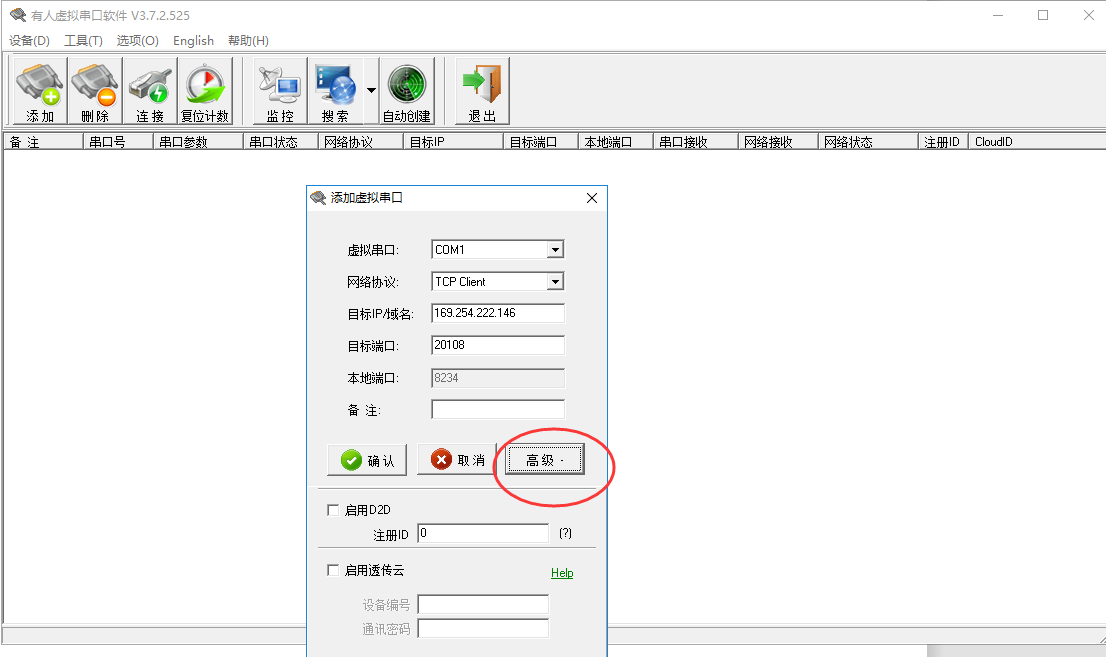Image resolution: width=1106 pixels, height=657 pixels.
Task: Click the 复位计数 (Reset count) icon
Action: (x=205, y=92)
